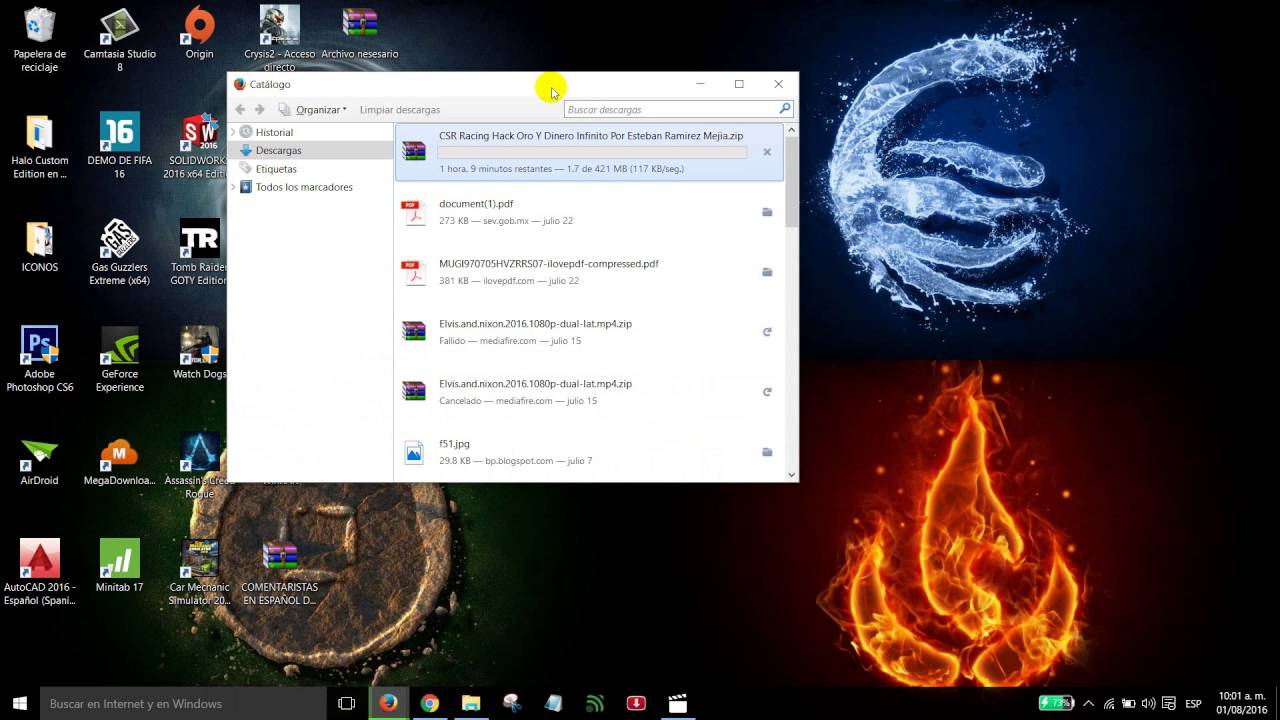Select Etiquetas in the sidebar

click(276, 169)
